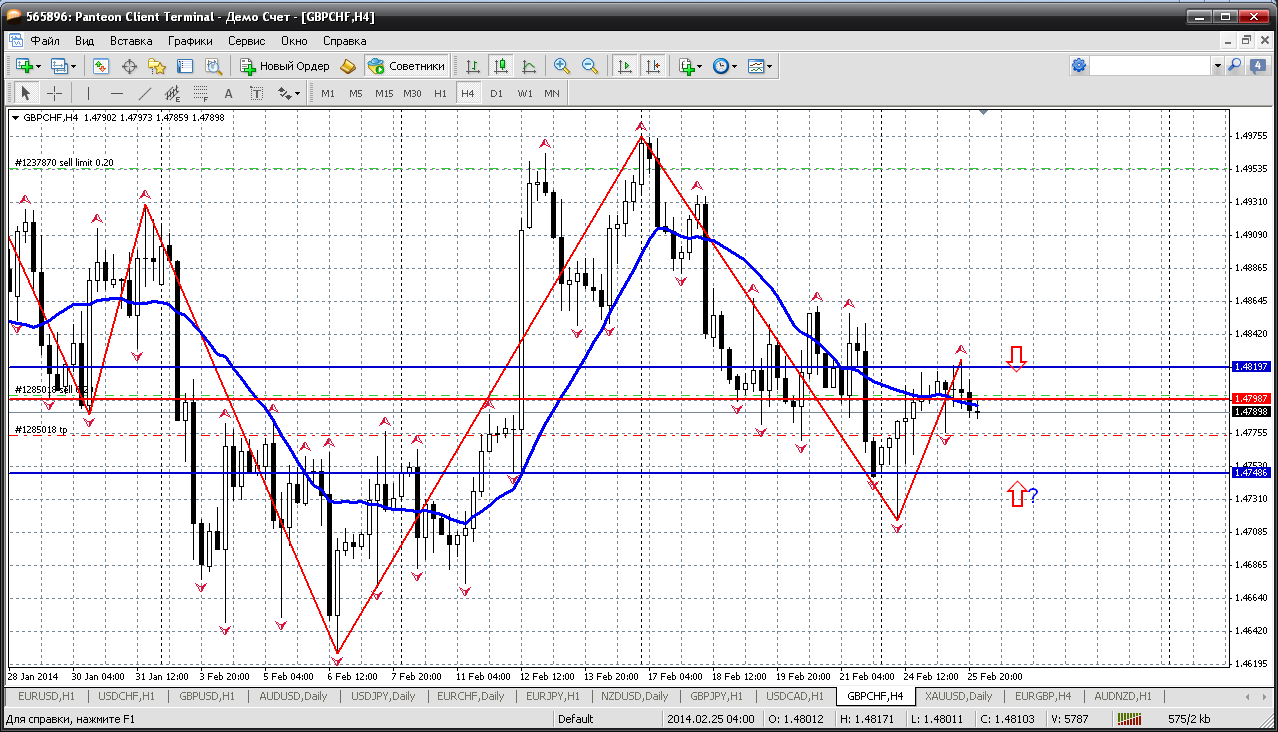
Task: Zoom out on the chart
Action: (590, 66)
